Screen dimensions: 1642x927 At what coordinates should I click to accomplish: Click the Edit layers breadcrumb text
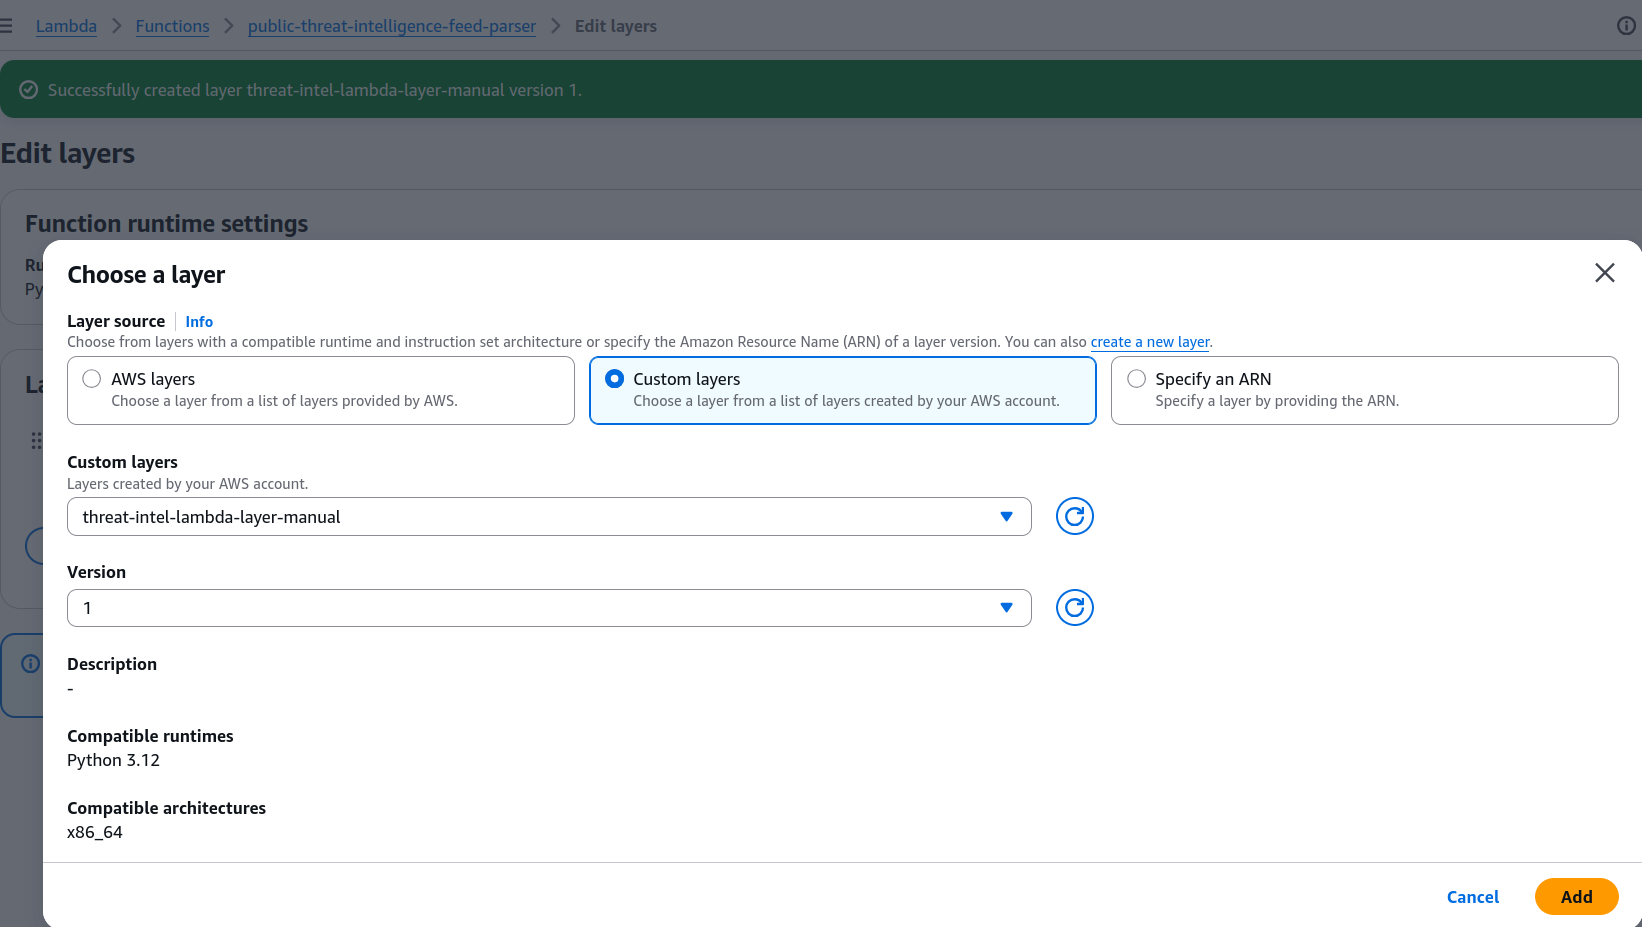coord(616,26)
